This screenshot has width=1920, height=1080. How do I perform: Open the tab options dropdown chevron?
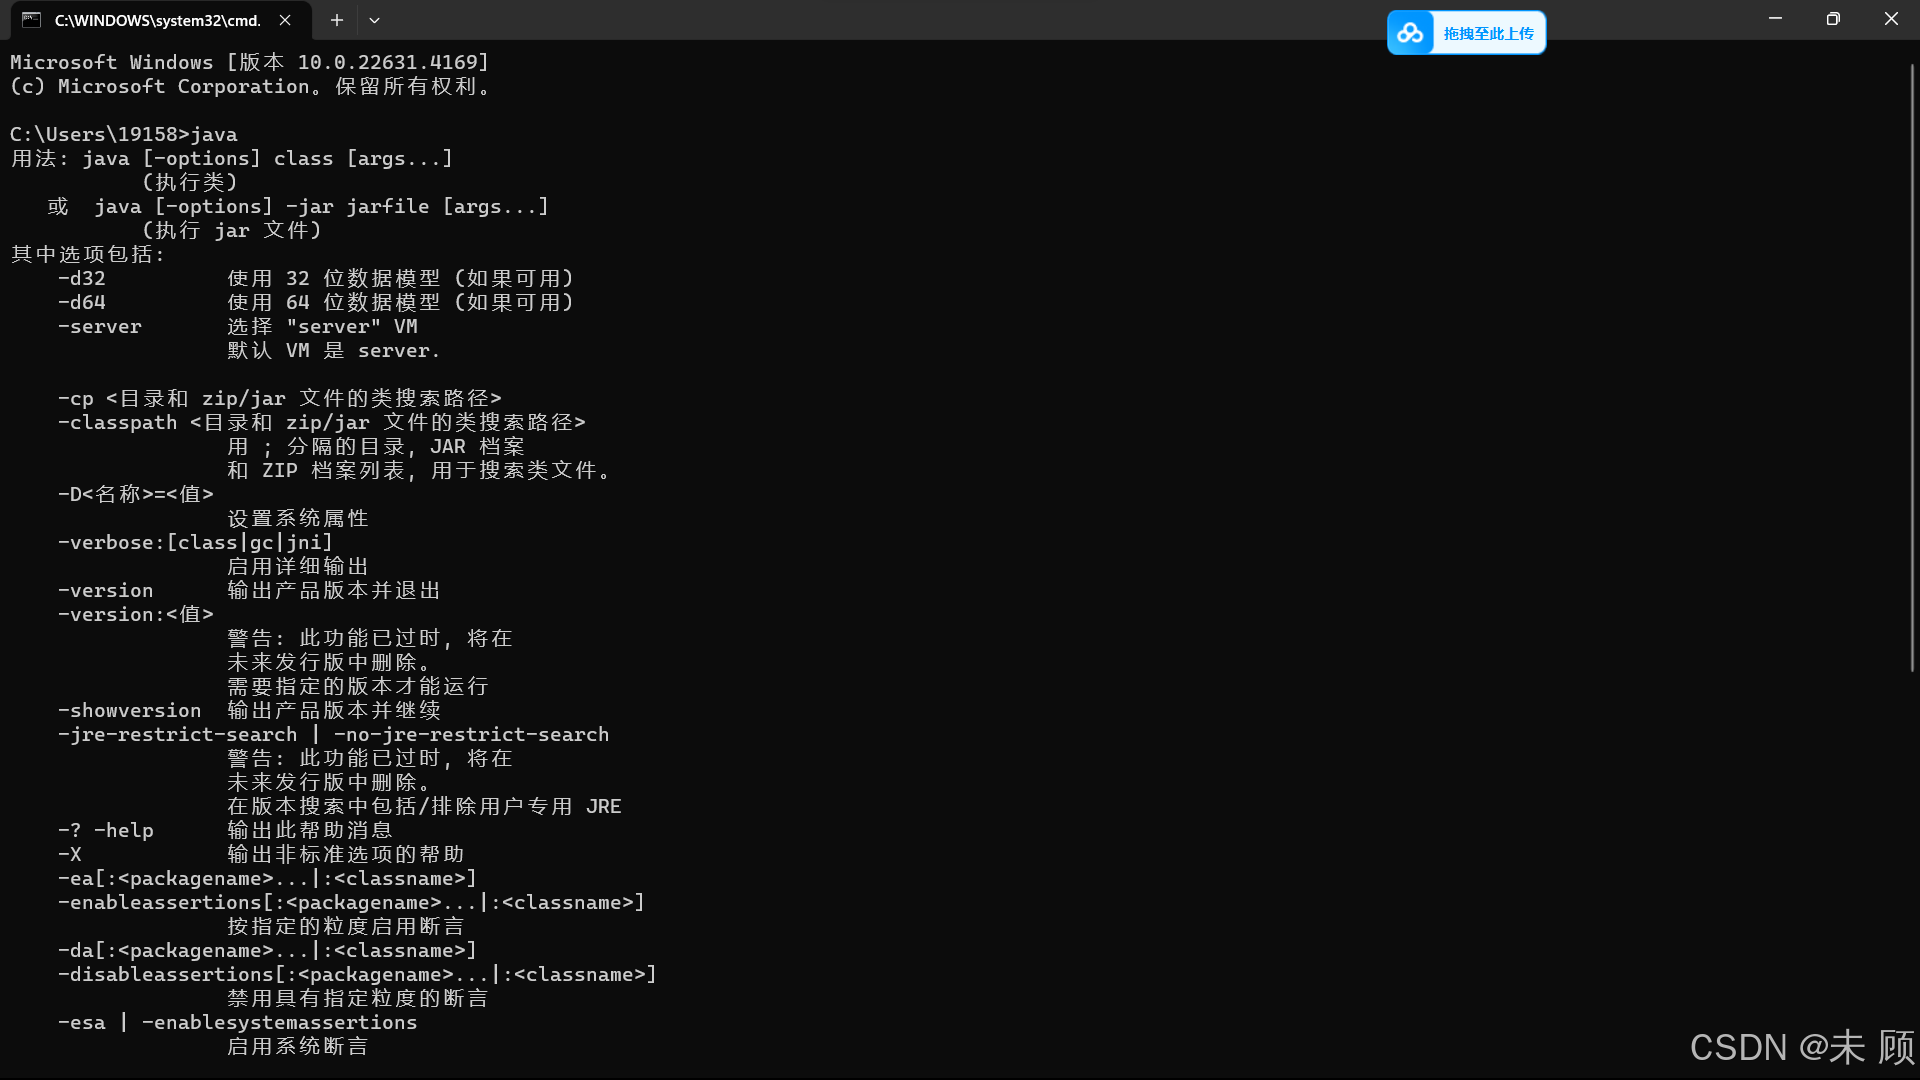pos(374,20)
